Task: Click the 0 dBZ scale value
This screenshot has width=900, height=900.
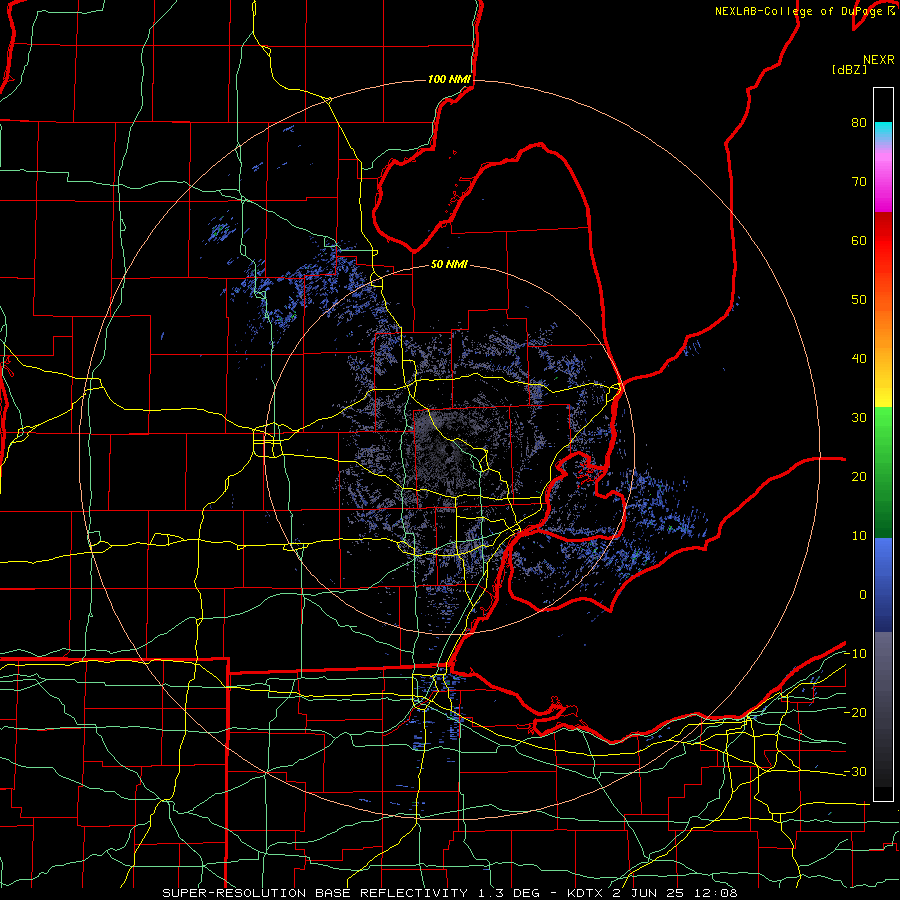Action: 863,595
